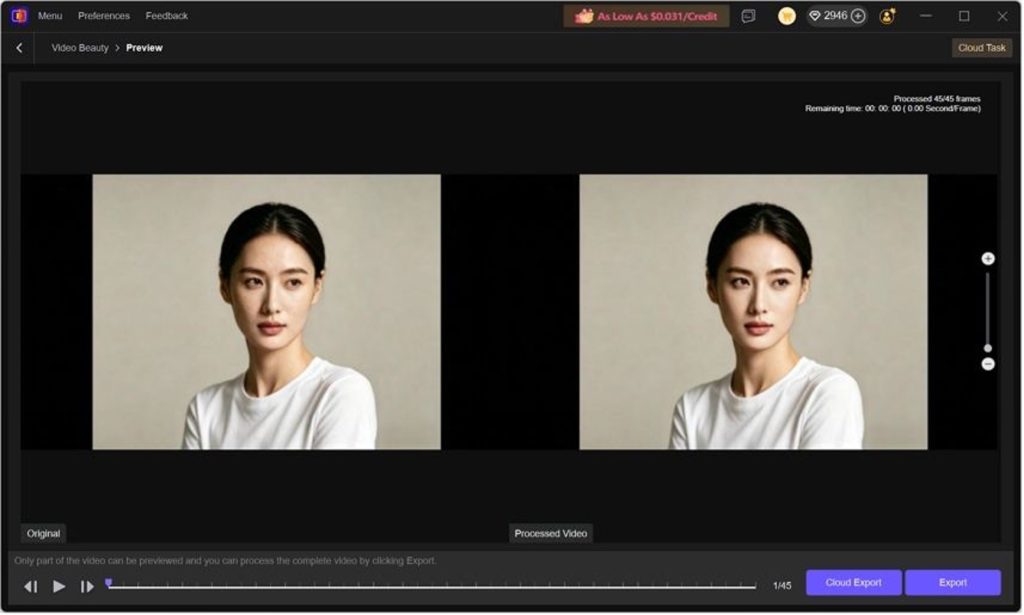Image resolution: width=1024 pixels, height=615 pixels.
Task: Play the preview video
Action: point(59,587)
